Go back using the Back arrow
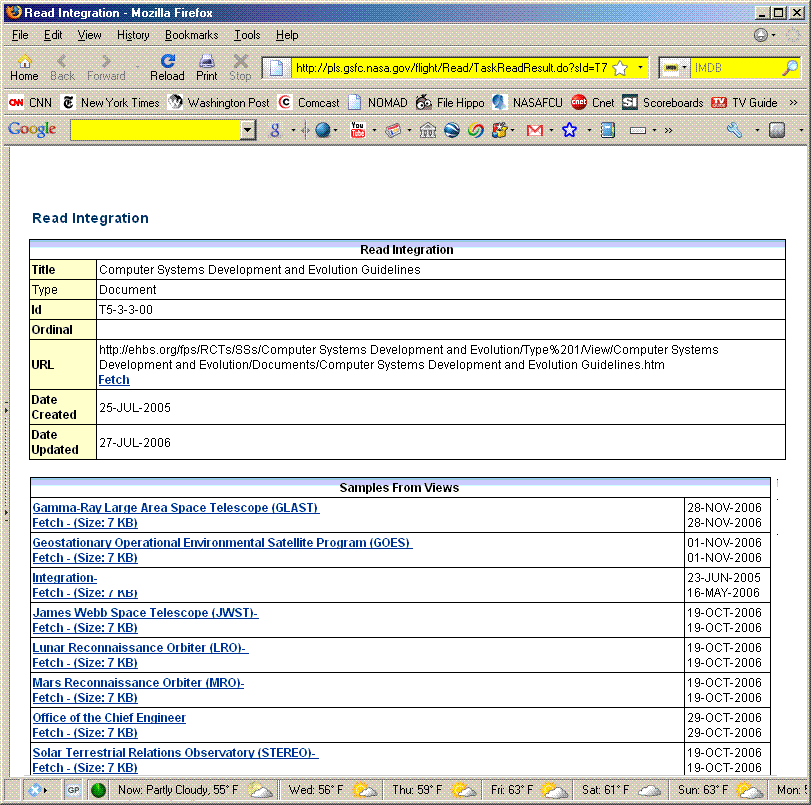 [62, 68]
